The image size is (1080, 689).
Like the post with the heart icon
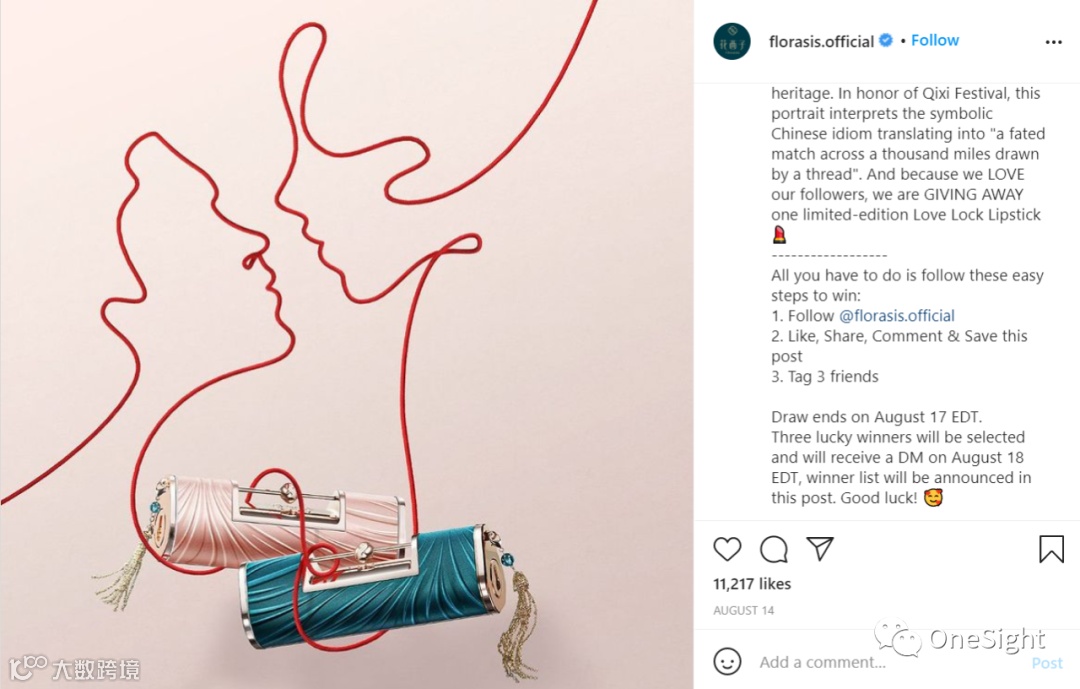pos(727,549)
